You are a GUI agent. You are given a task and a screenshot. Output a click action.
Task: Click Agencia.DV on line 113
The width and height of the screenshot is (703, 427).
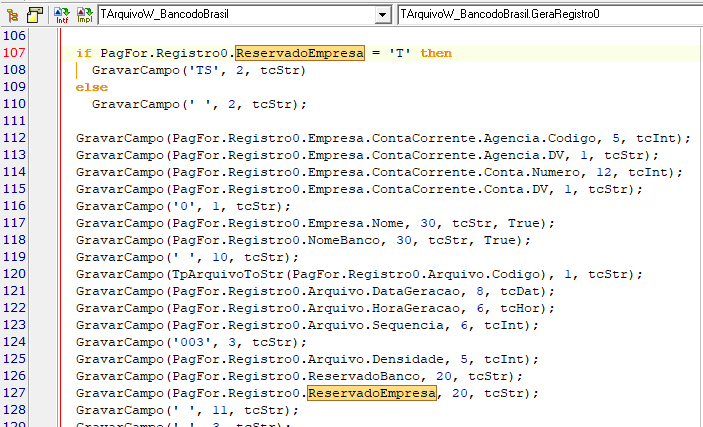click(x=524, y=155)
